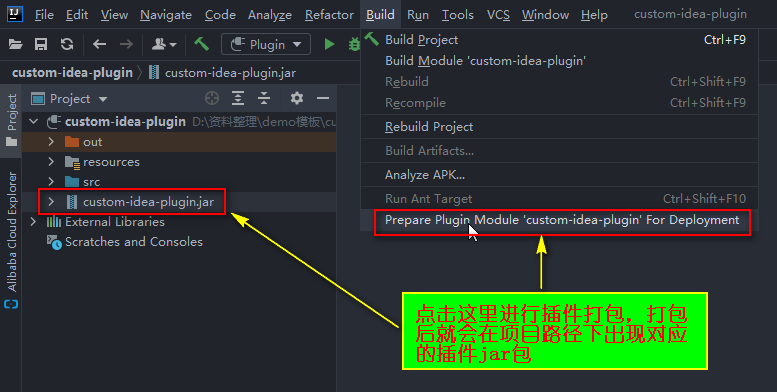Open the Refactor menu
The width and height of the screenshot is (777, 392).
click(x=329, y=15)
